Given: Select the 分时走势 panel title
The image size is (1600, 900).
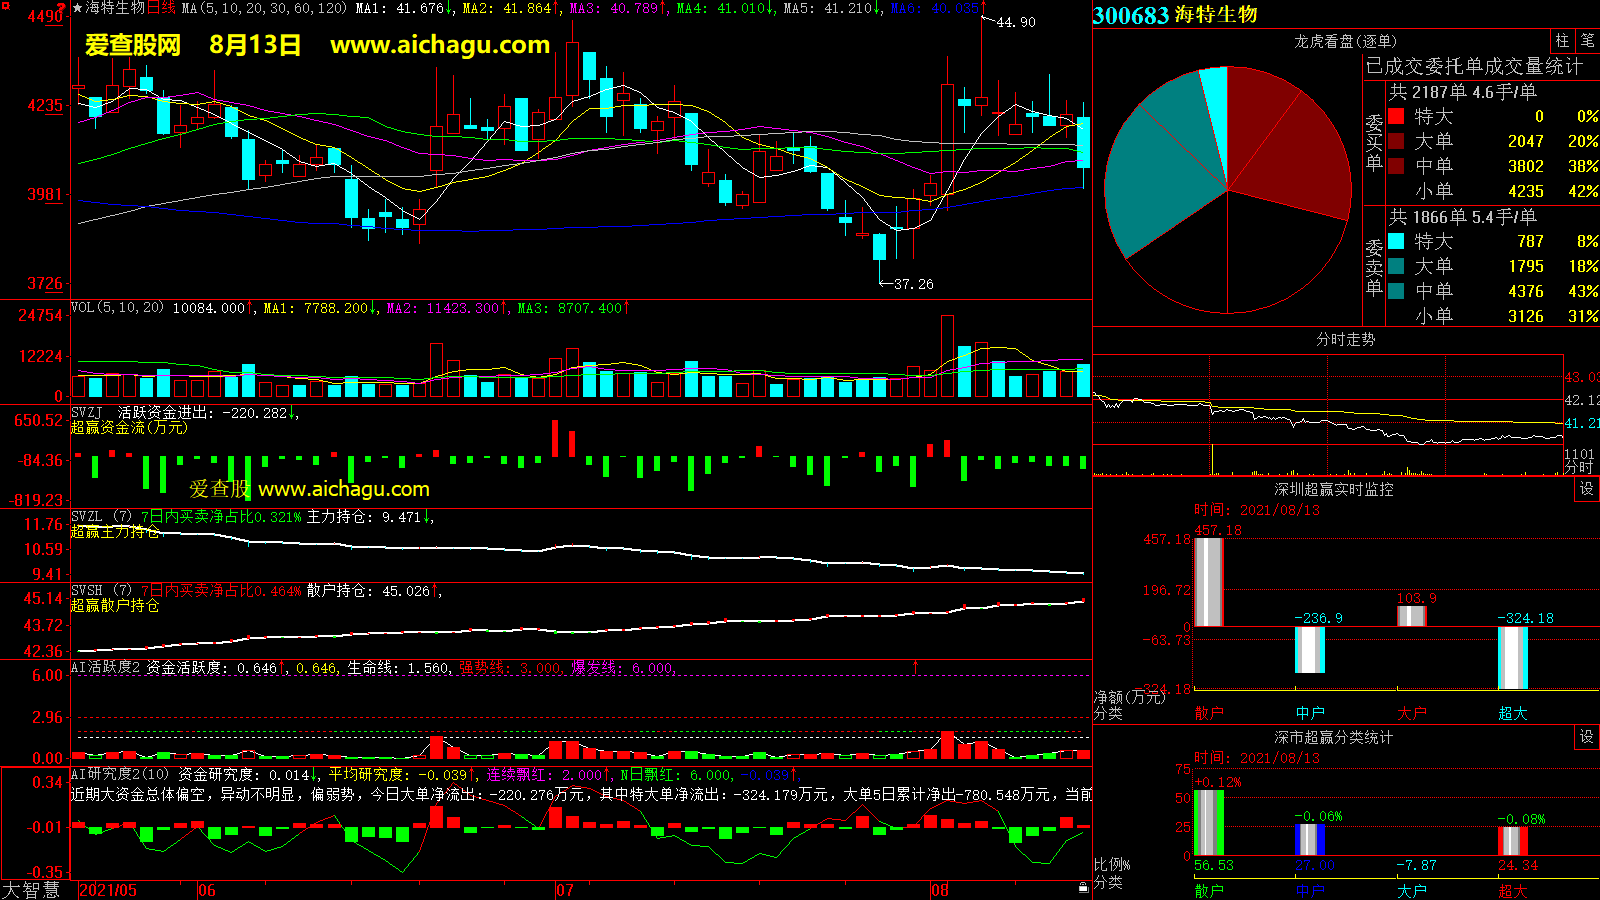Looking at the screenshot, I should (1345, 339).
